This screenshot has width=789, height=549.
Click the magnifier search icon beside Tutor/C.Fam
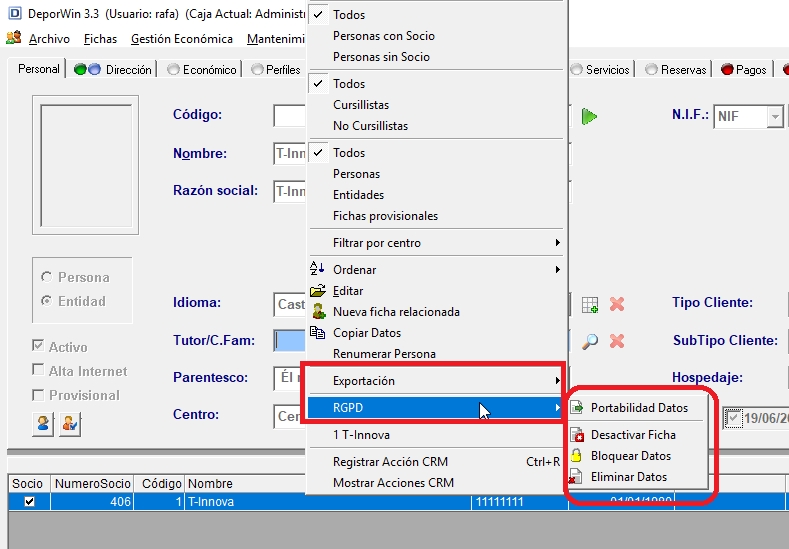(x=590, y=341)
